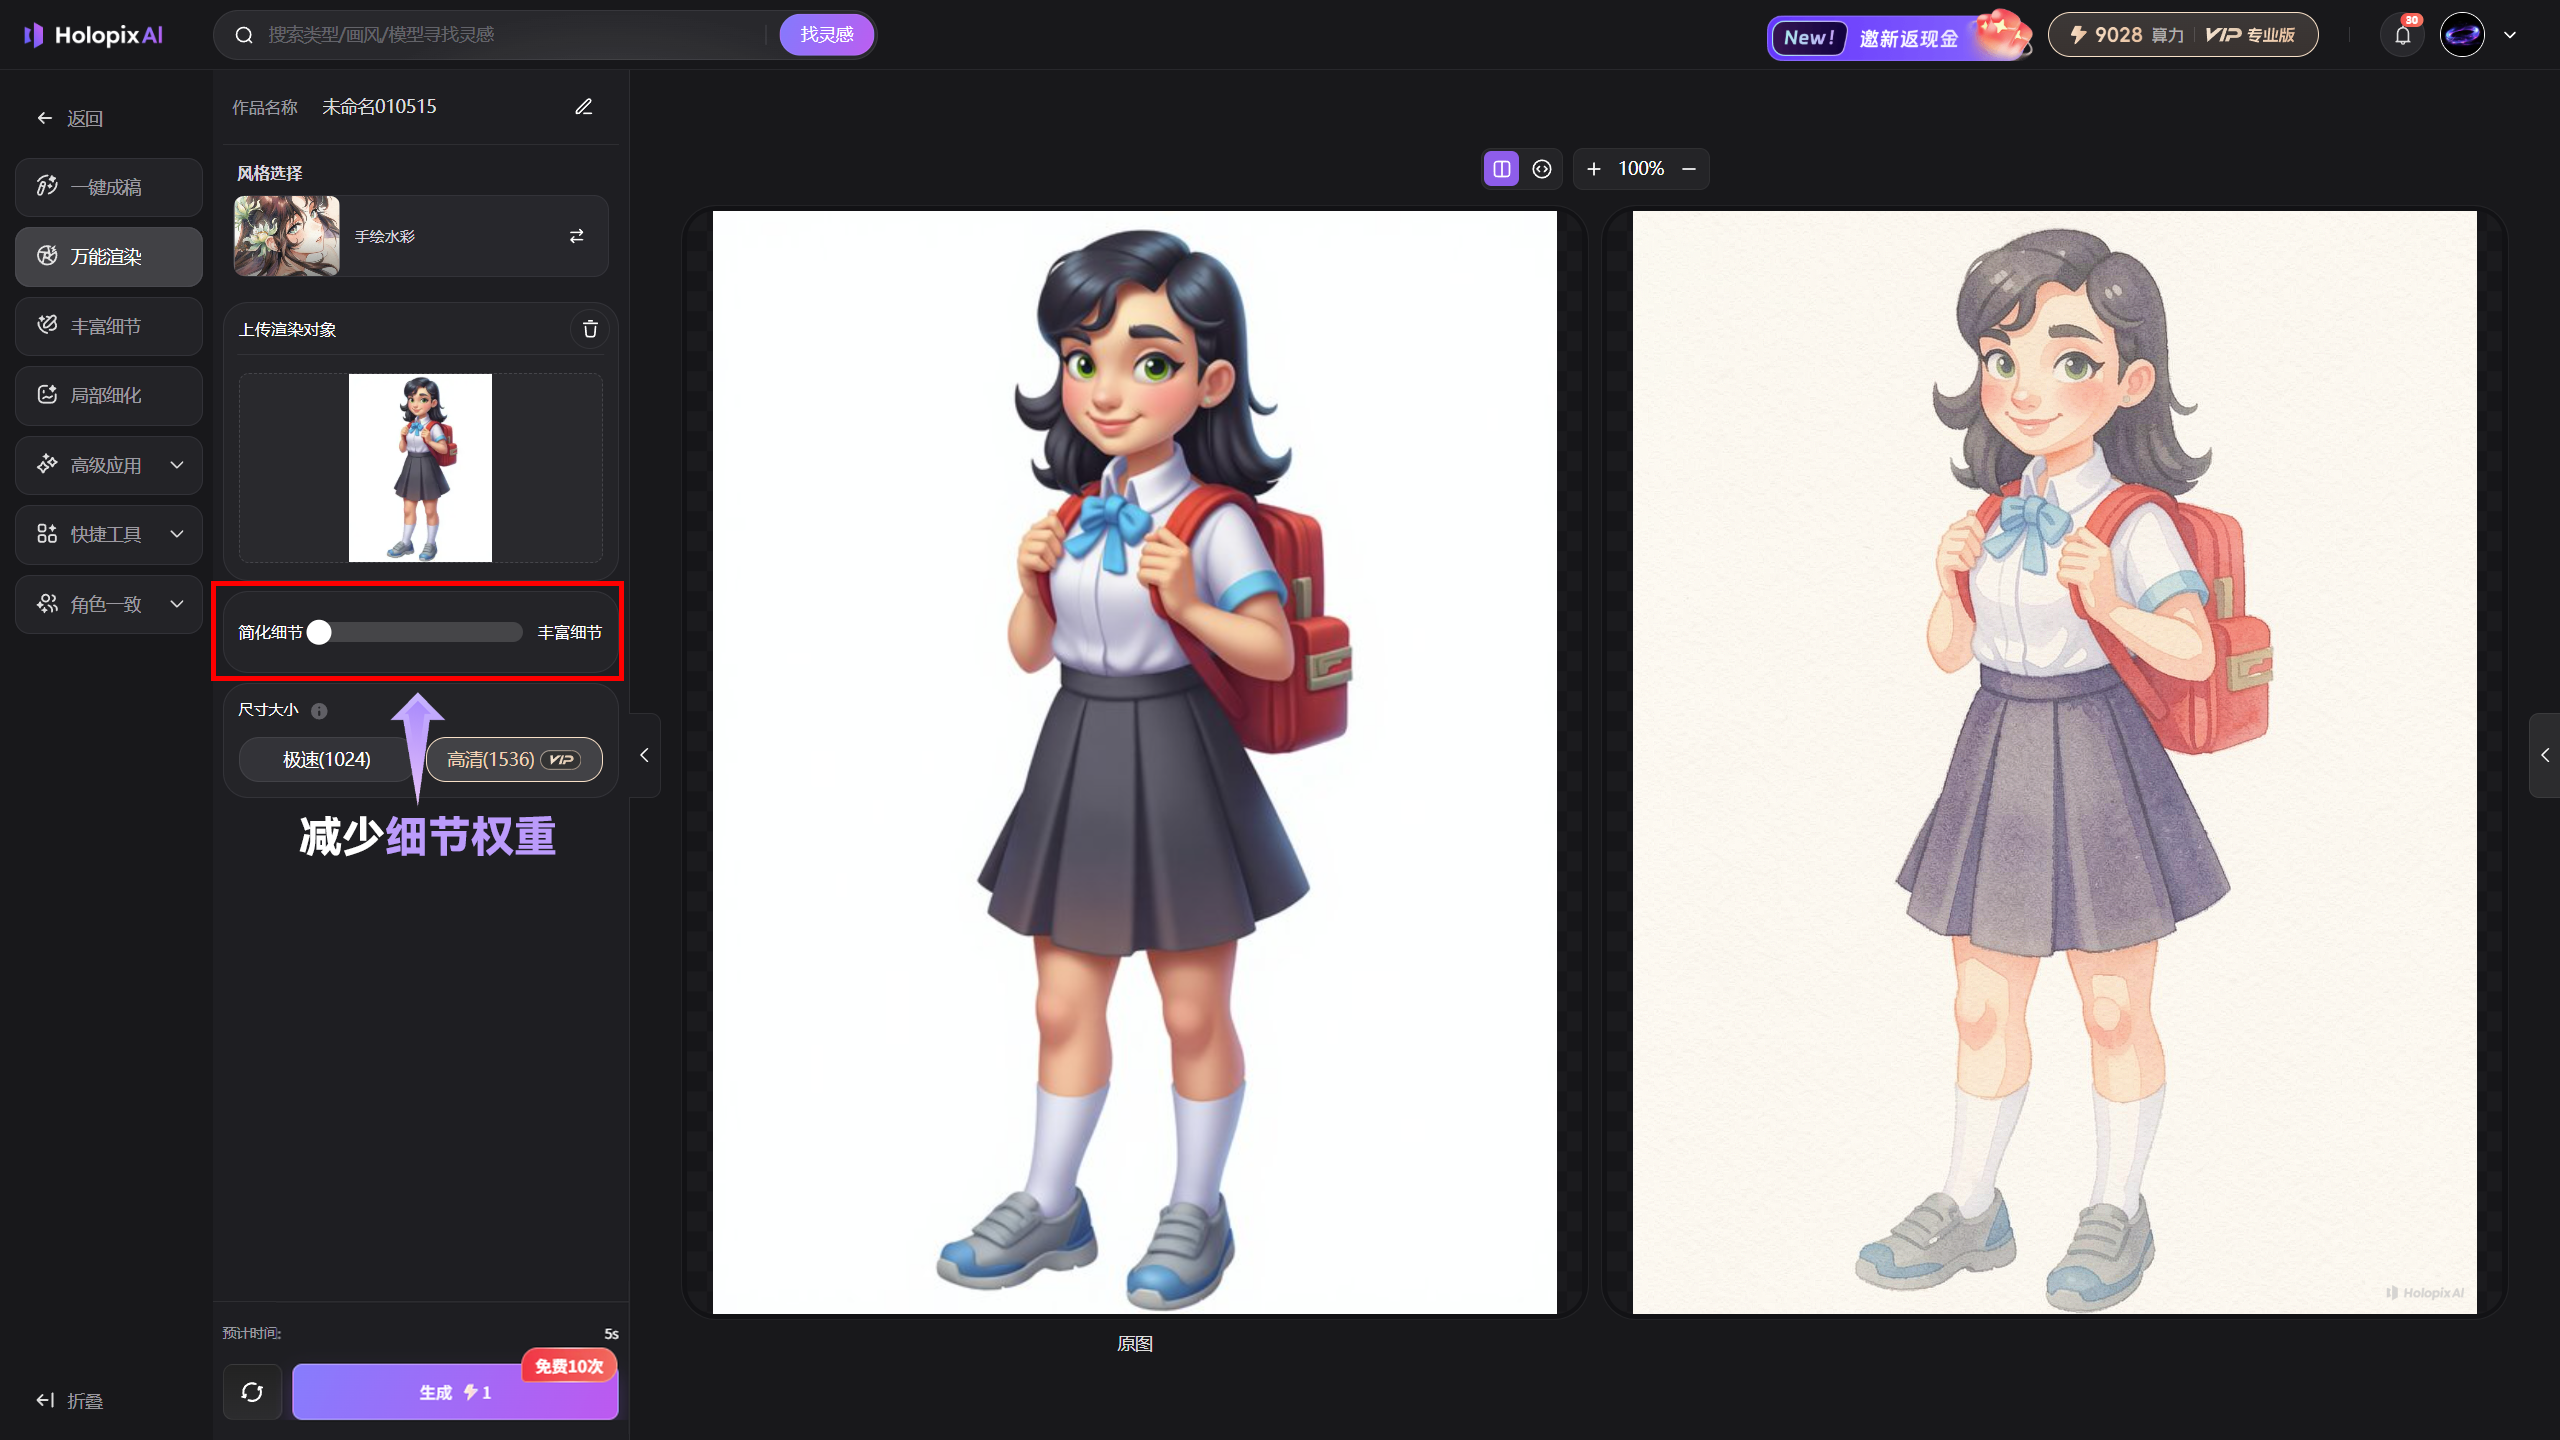Select 高清(1536) VIP size option
The image size is (2560, 1440).
click(x=514, y=760)
